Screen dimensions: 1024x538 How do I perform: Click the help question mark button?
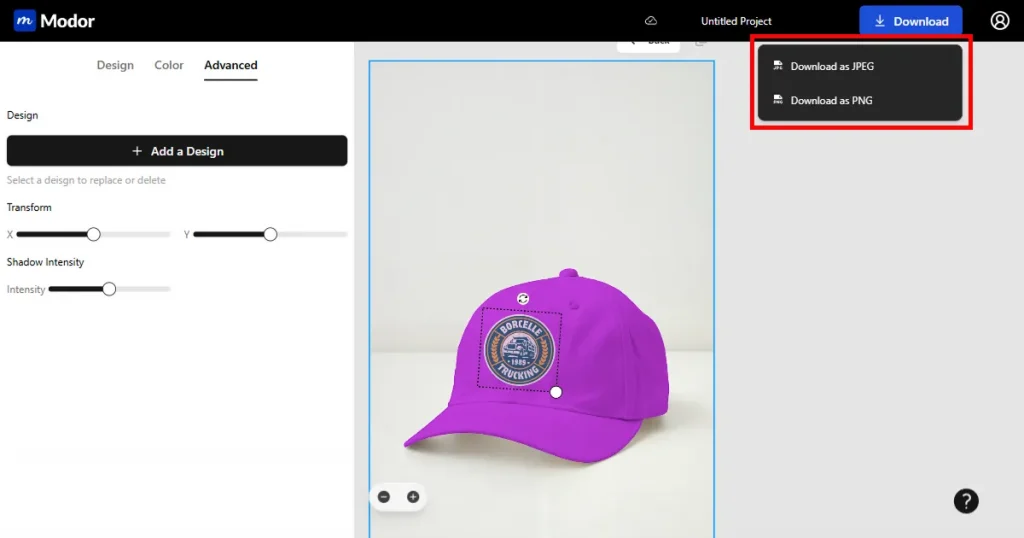click(x=966, y=501)
